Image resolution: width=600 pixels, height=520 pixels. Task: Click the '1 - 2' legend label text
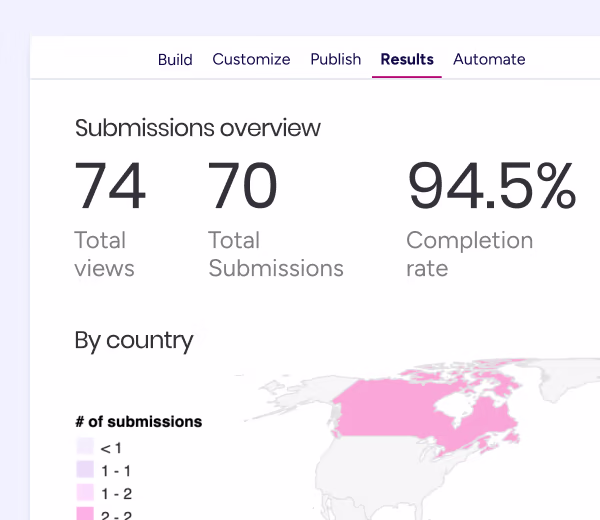pos(116,494)
